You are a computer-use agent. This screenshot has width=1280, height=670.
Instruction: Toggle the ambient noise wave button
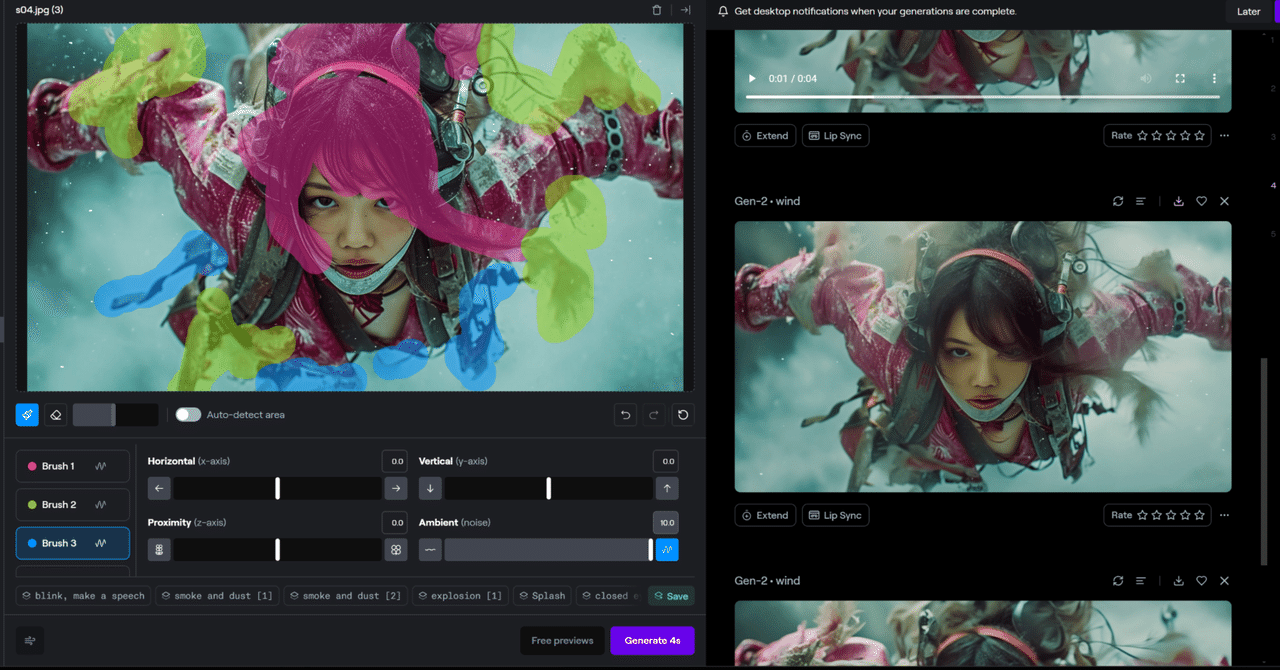pos(667,549)
